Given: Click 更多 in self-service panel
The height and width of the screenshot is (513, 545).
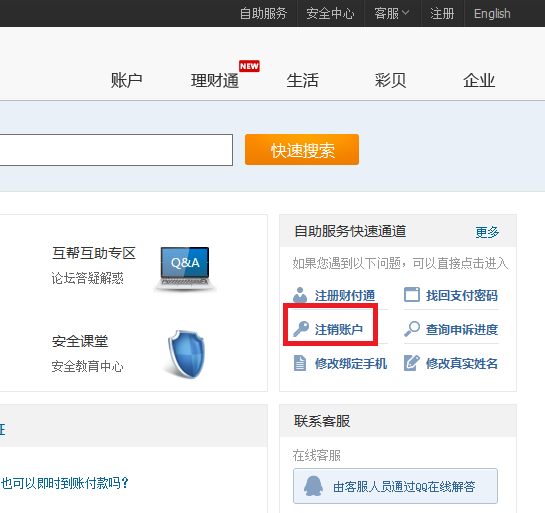Looking at the screenshot, I should click(487, 232).
